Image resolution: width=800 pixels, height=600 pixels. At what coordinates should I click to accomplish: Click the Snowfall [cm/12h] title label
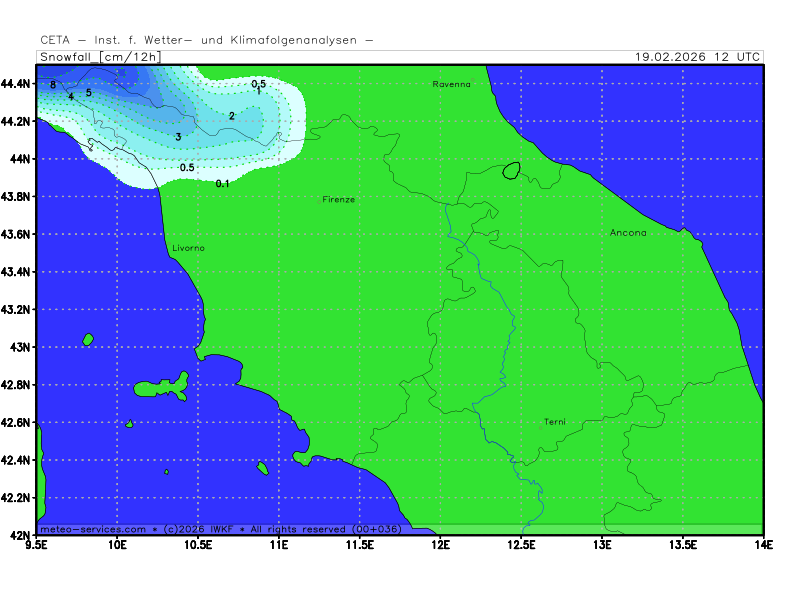(99, 57)
